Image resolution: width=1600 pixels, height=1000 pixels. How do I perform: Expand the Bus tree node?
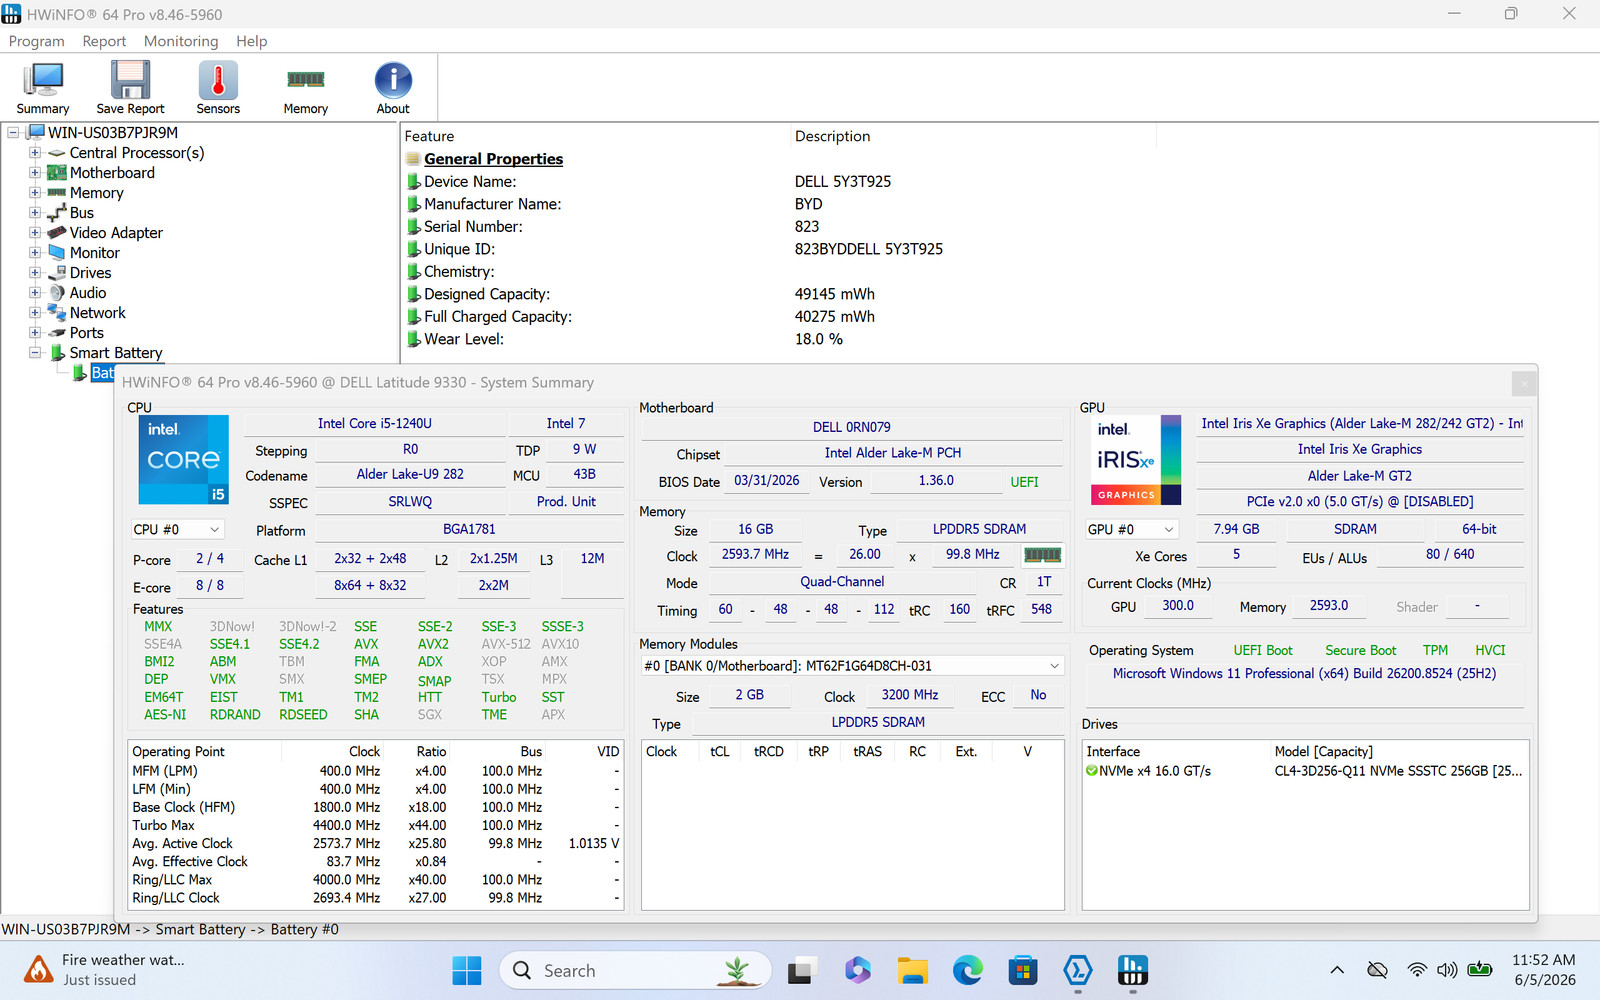pyautogui.click(x=35, y=213)
